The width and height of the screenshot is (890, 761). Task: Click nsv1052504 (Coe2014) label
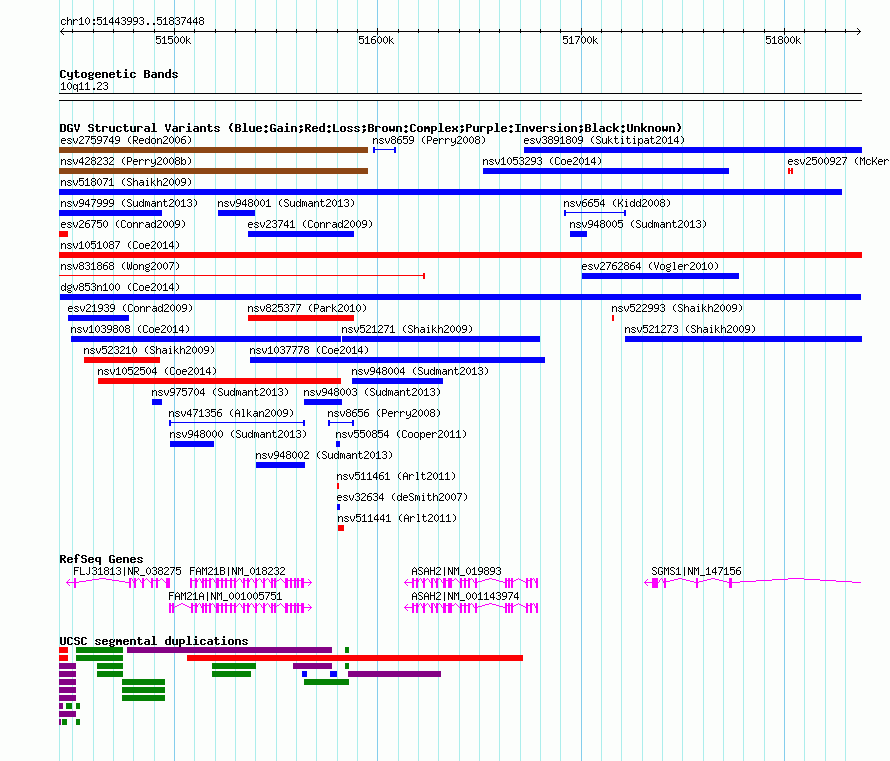157,371
